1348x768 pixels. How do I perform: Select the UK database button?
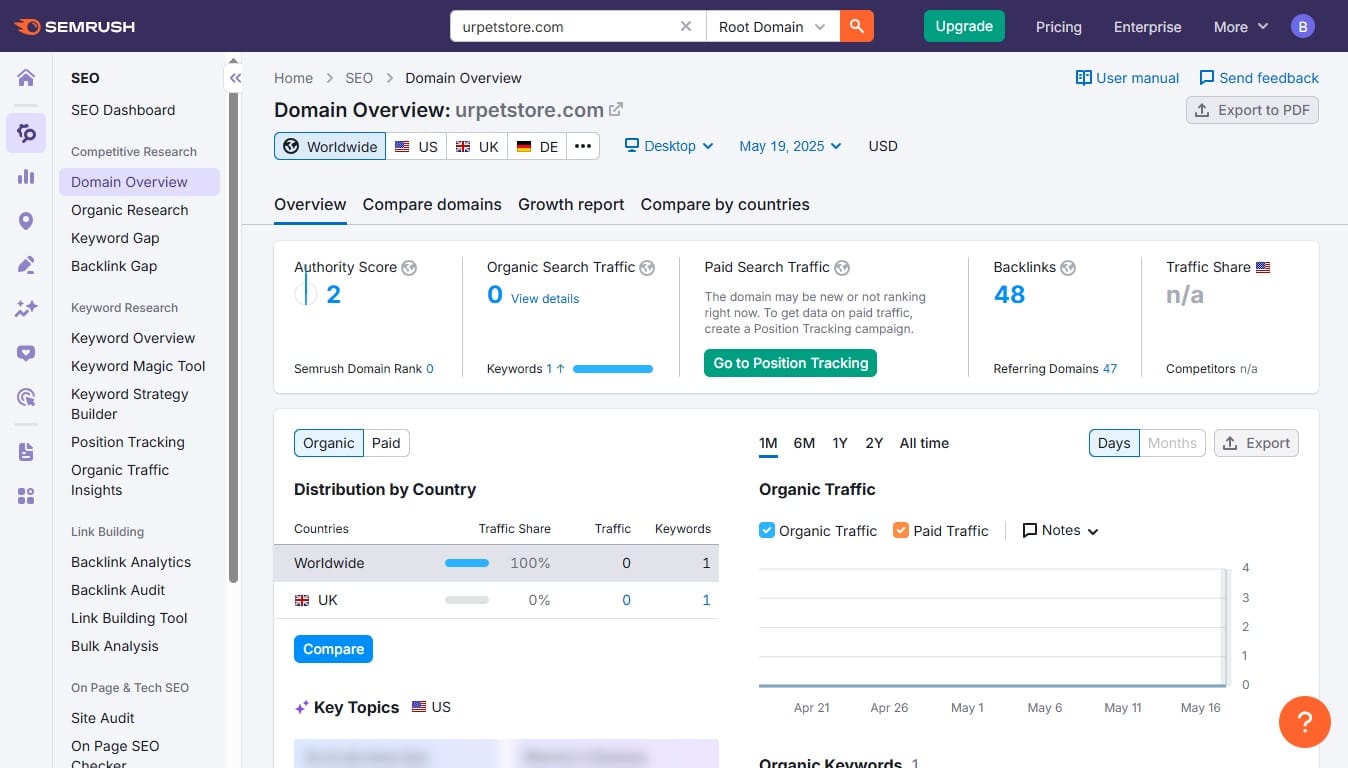476,146
